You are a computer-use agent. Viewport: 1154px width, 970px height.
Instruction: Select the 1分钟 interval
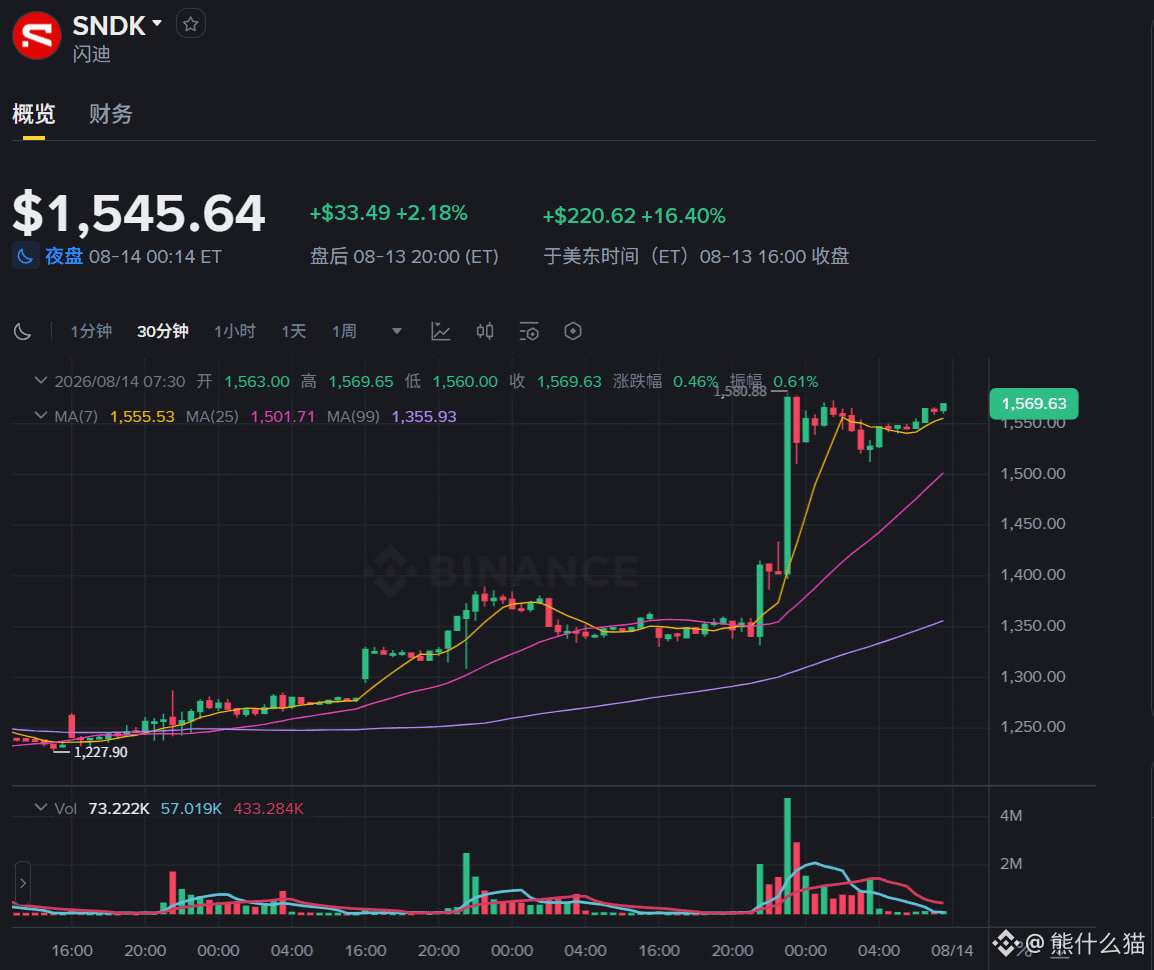pyautogui.click(x=91, y=331)
